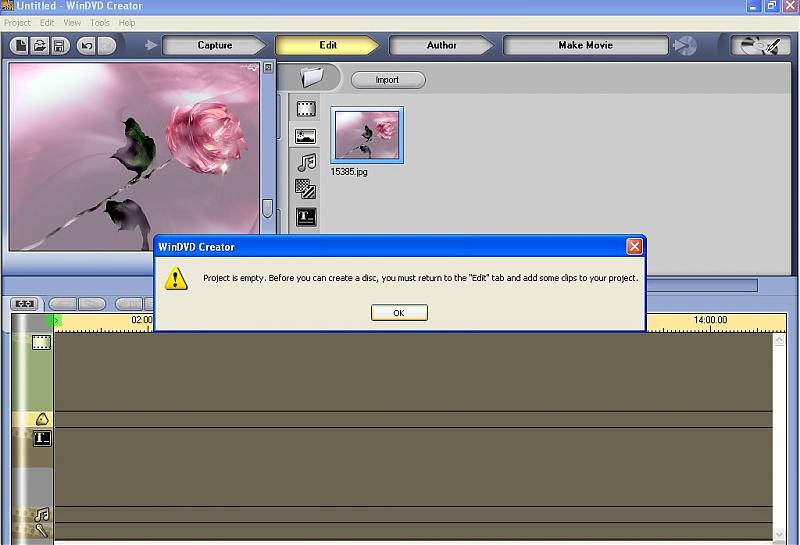Click the small icon at preview top corner
The width and height of the screenshot is (800, 545).
[x=268, y=67]
